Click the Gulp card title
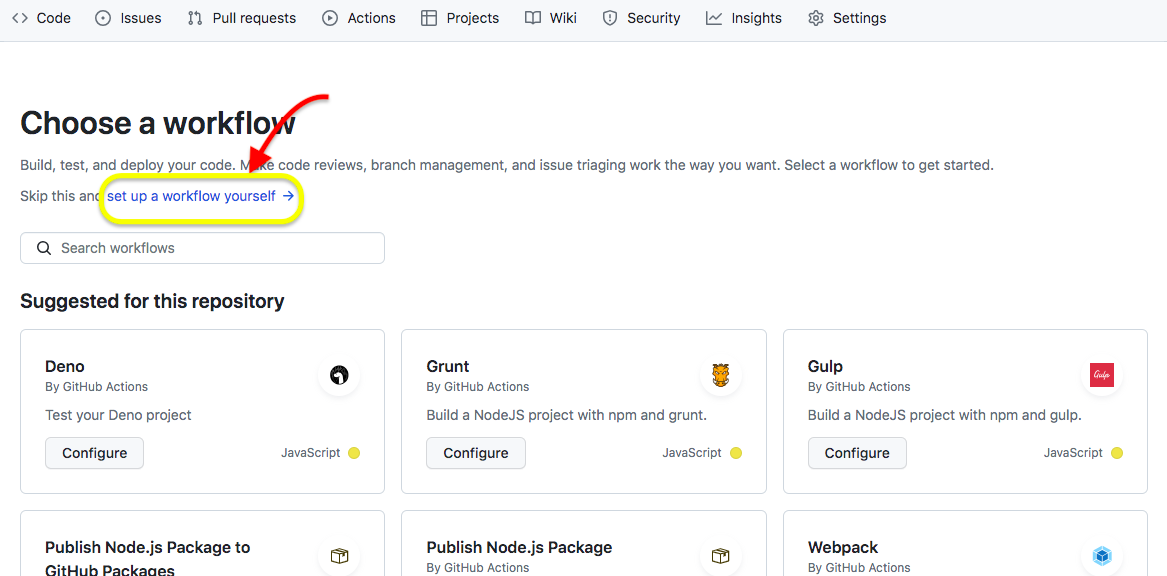The height and width of the screenshot is (576, 1167). click(825, 366)
